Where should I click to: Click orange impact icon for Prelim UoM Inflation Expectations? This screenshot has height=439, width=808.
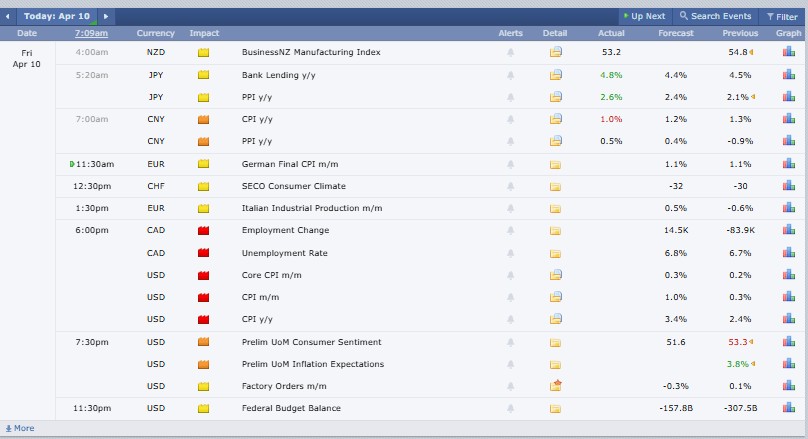pyautogui.click(x=204, y=365)
